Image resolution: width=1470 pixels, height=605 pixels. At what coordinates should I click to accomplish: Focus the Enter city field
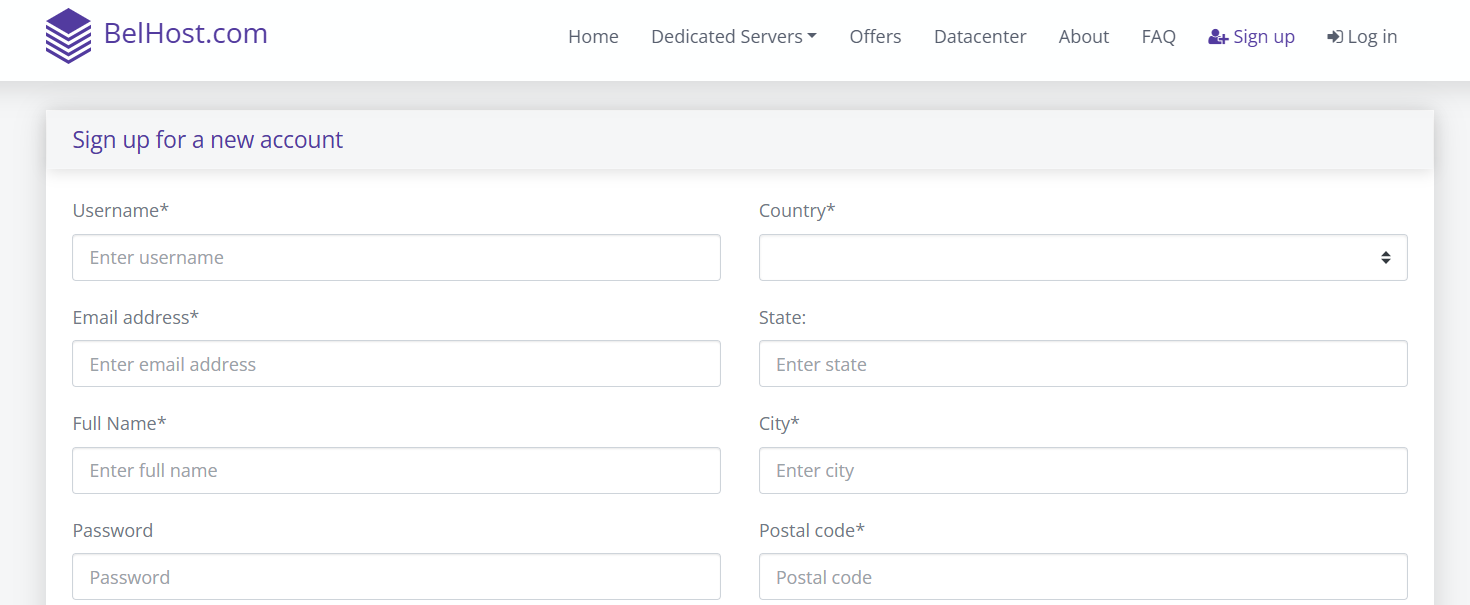coord(1083,470)
